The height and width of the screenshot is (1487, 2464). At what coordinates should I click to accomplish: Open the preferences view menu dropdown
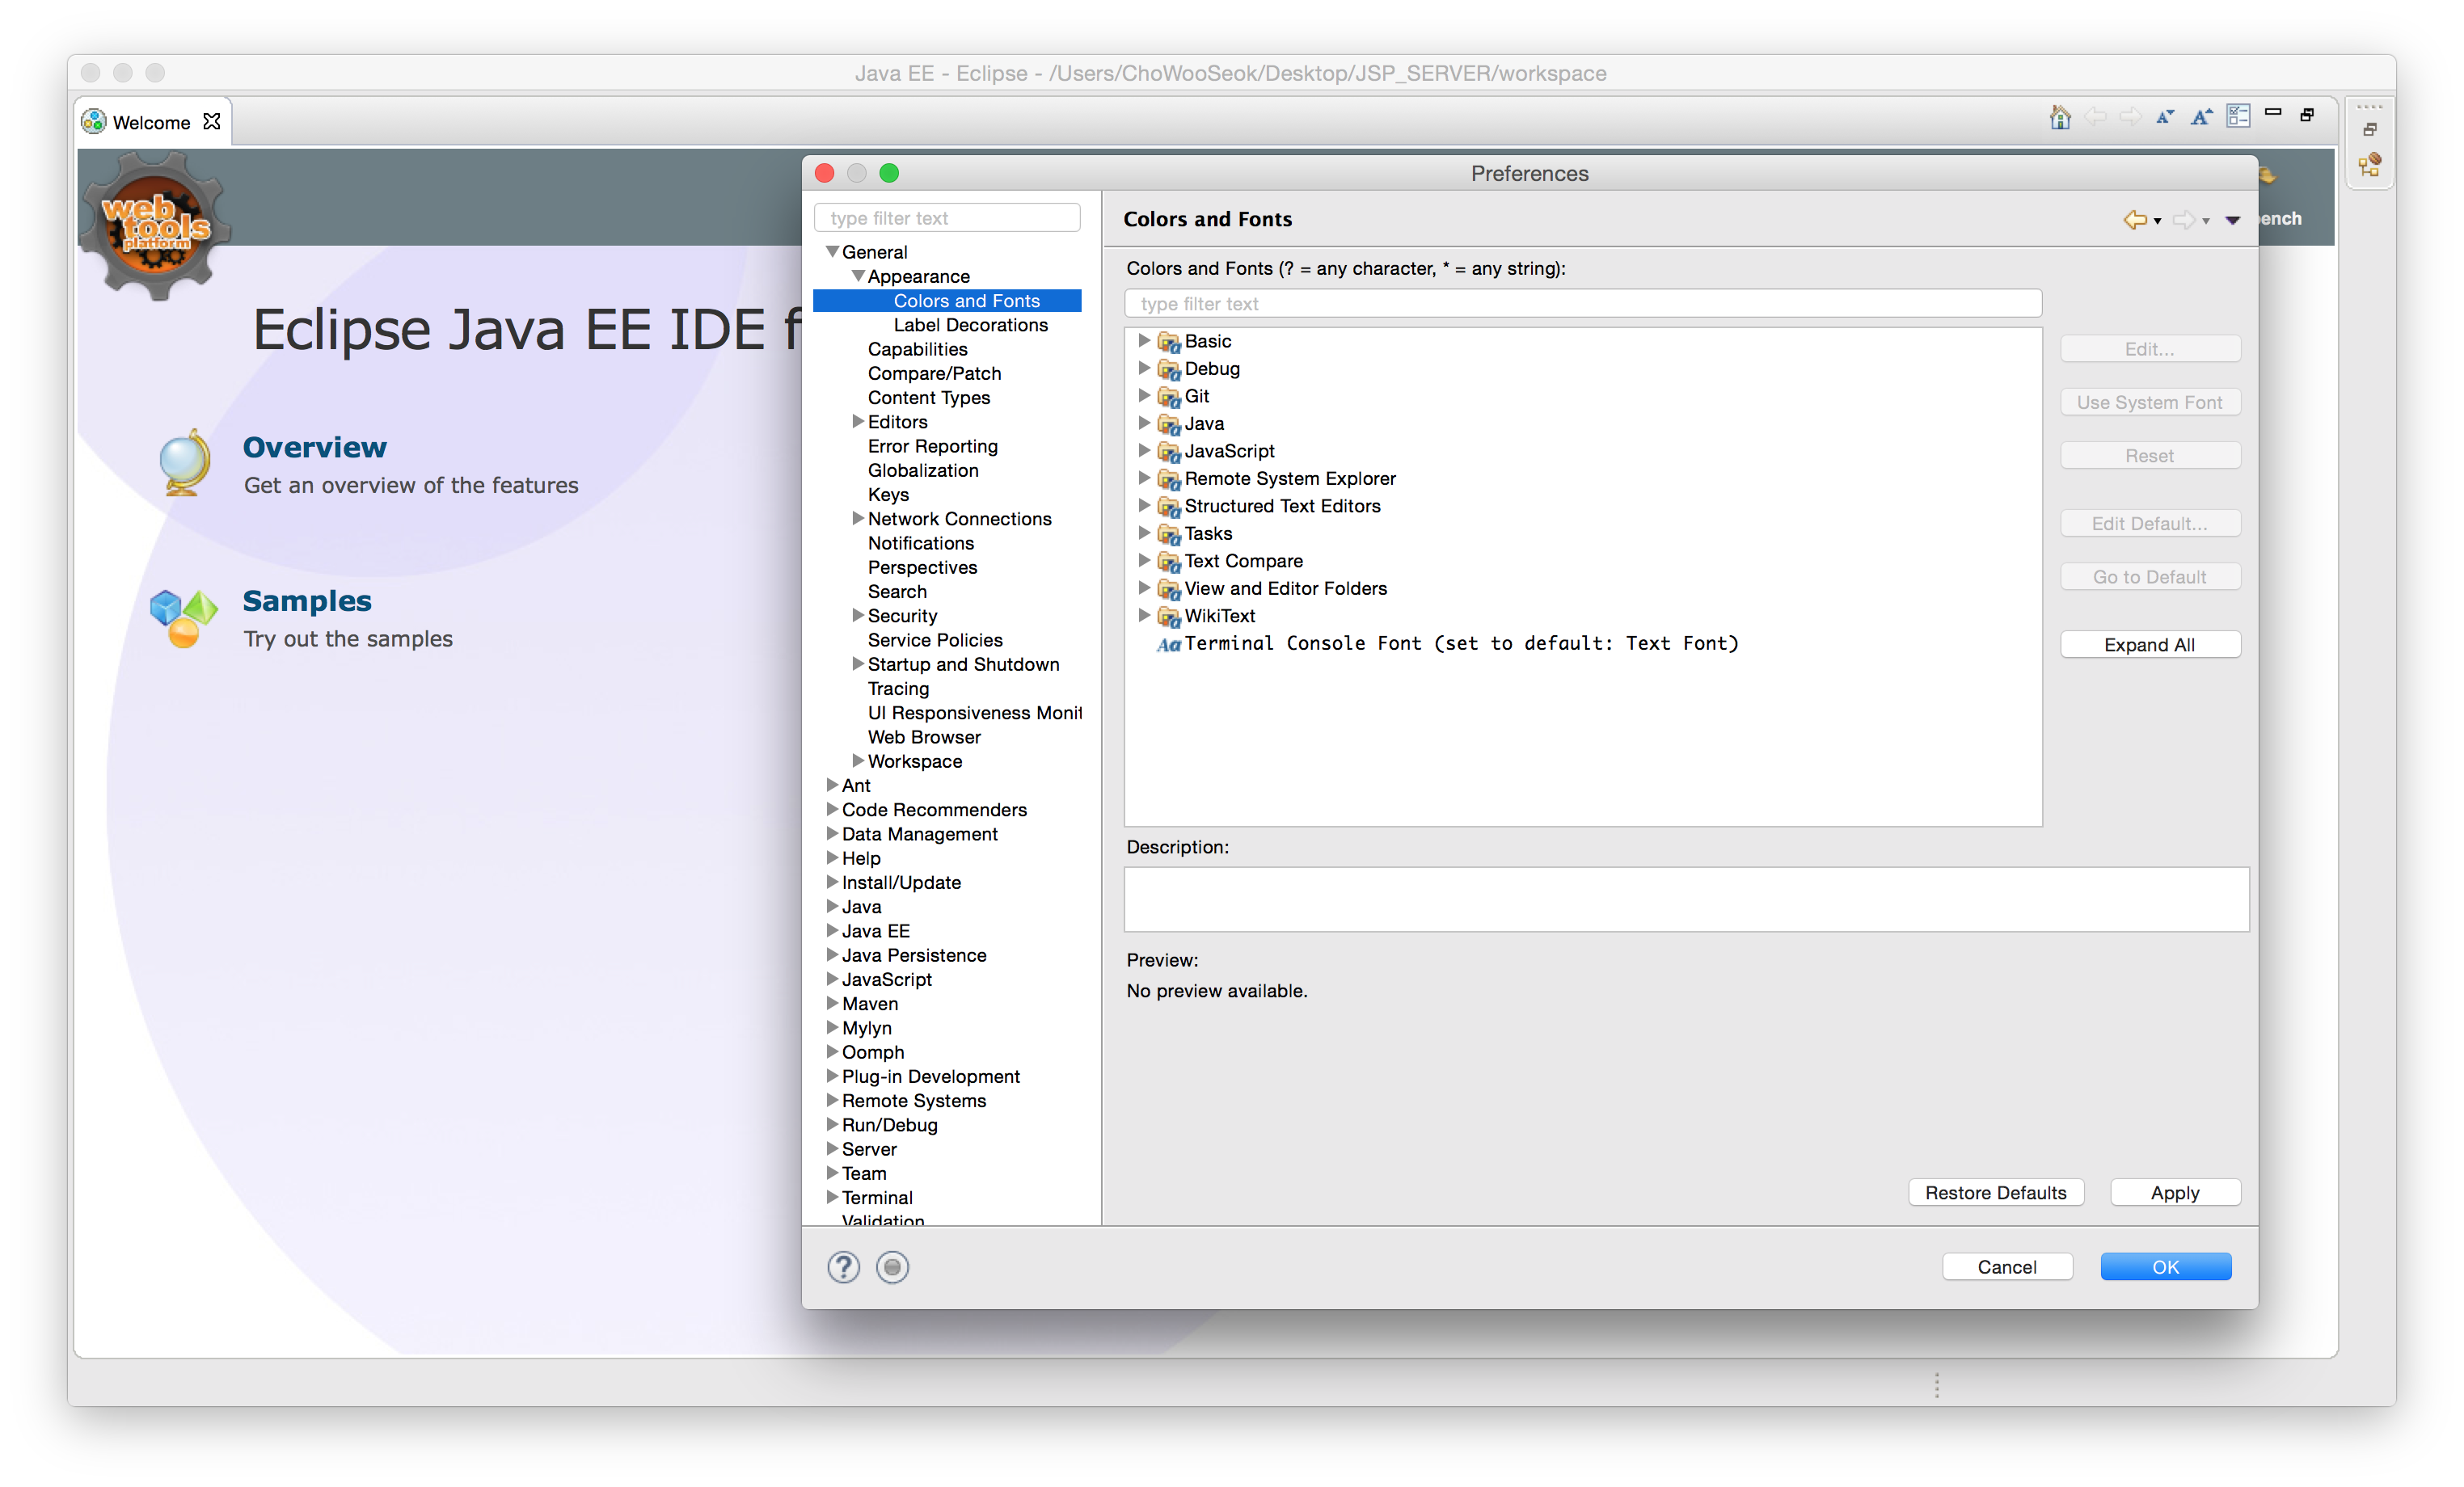[x=2232, y=220]
